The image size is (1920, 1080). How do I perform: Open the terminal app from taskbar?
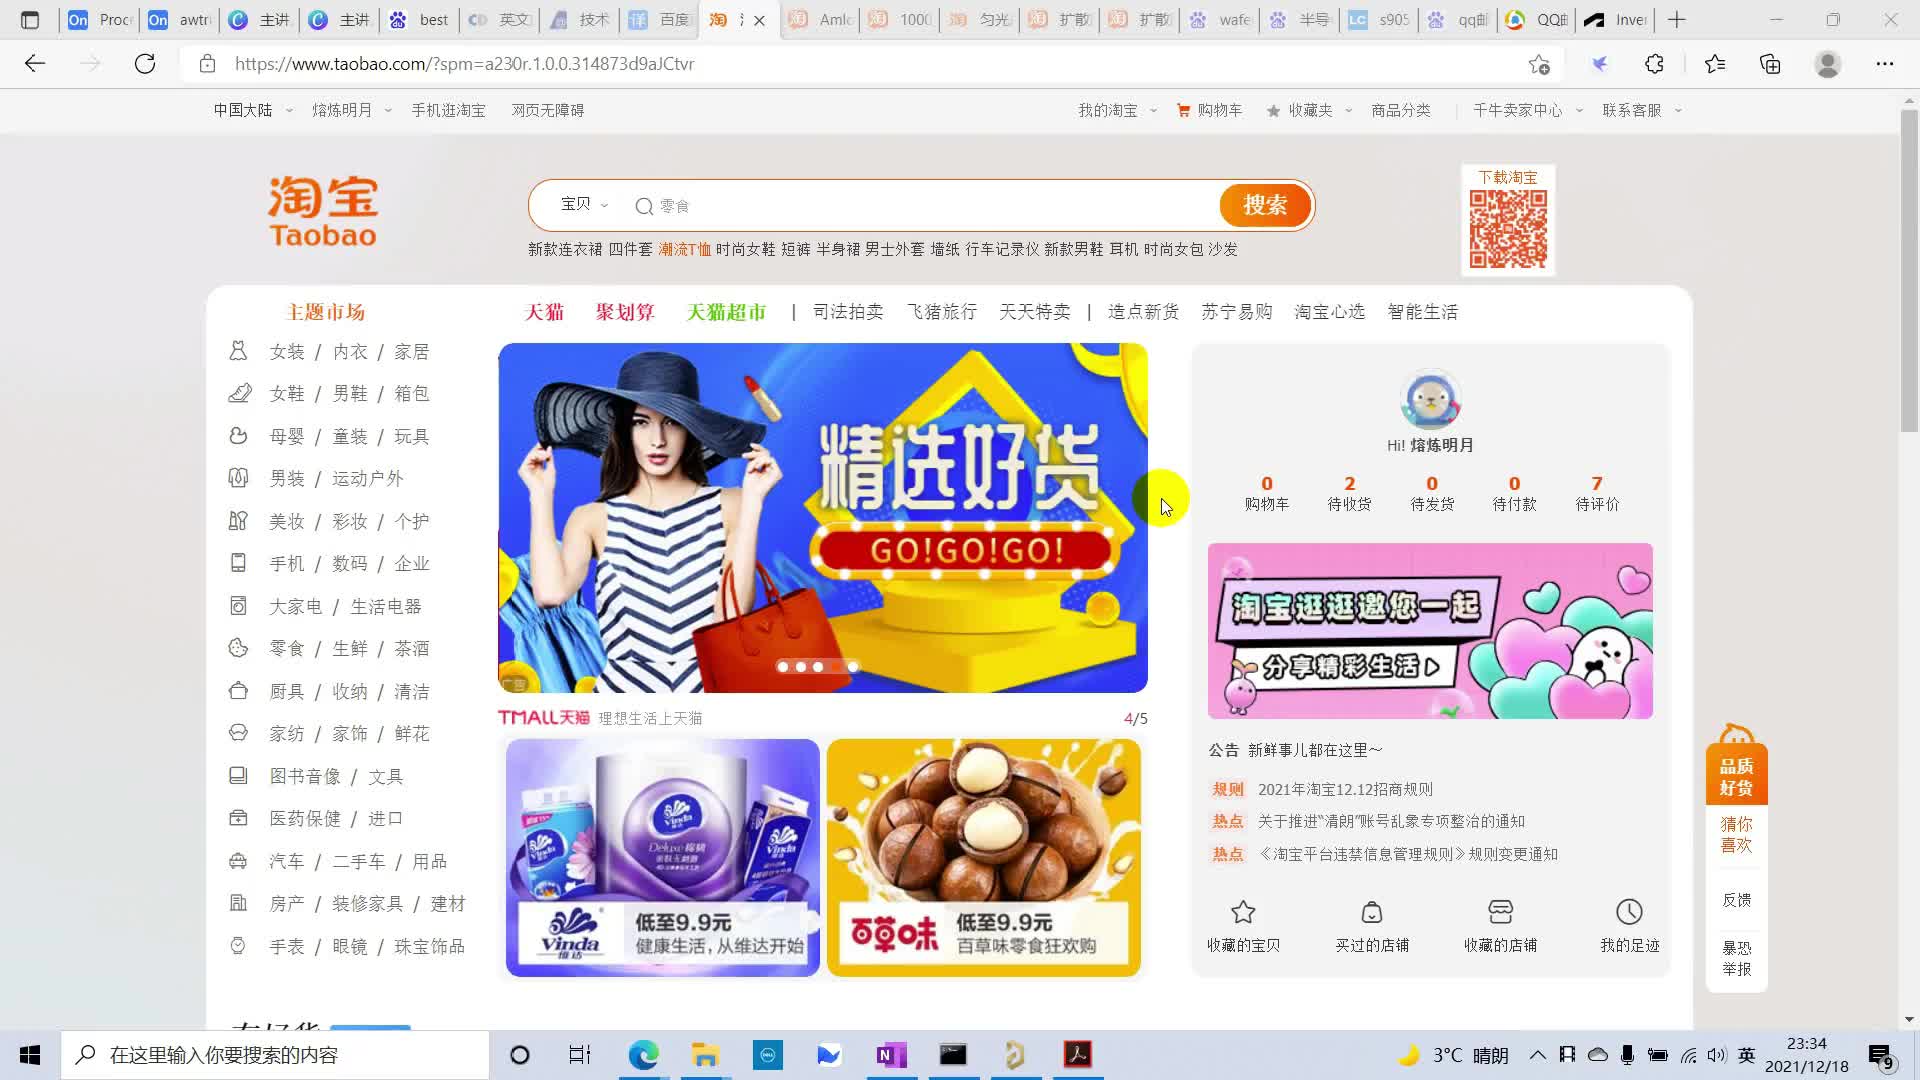point(953,1055)
